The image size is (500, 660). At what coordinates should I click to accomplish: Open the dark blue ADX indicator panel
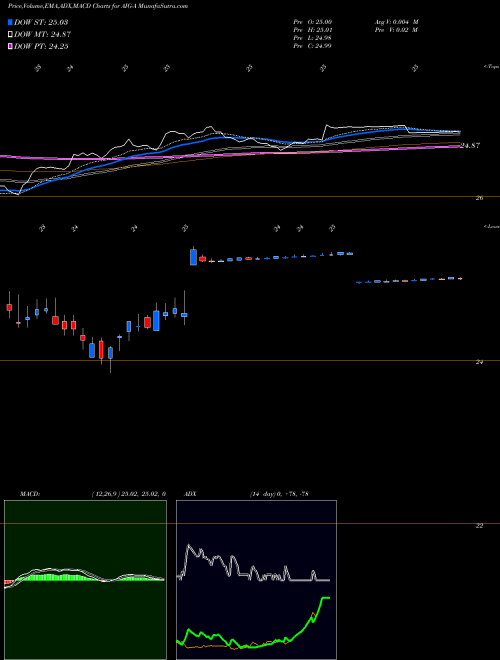click(256, 580)
